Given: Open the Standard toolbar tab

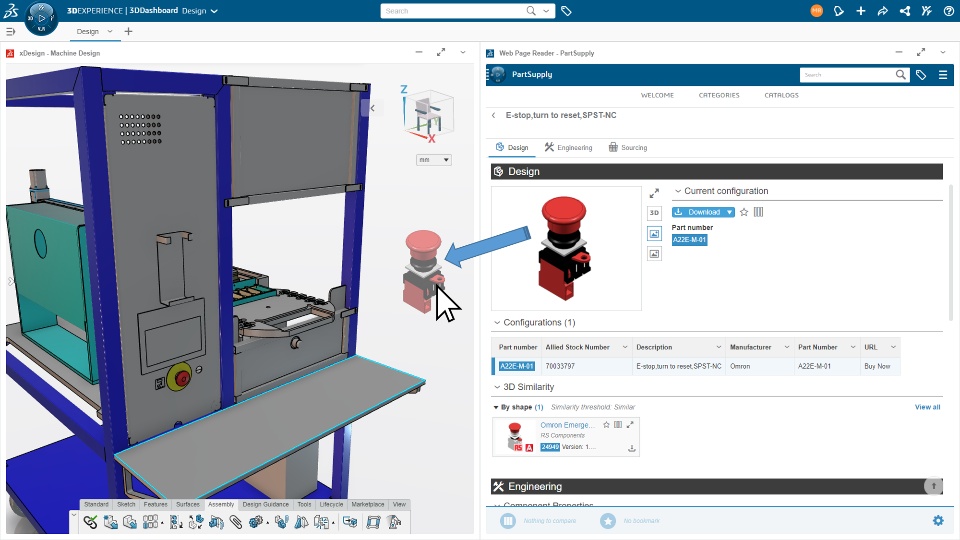Looking at the screenshot, I should [x=96, y=504].
